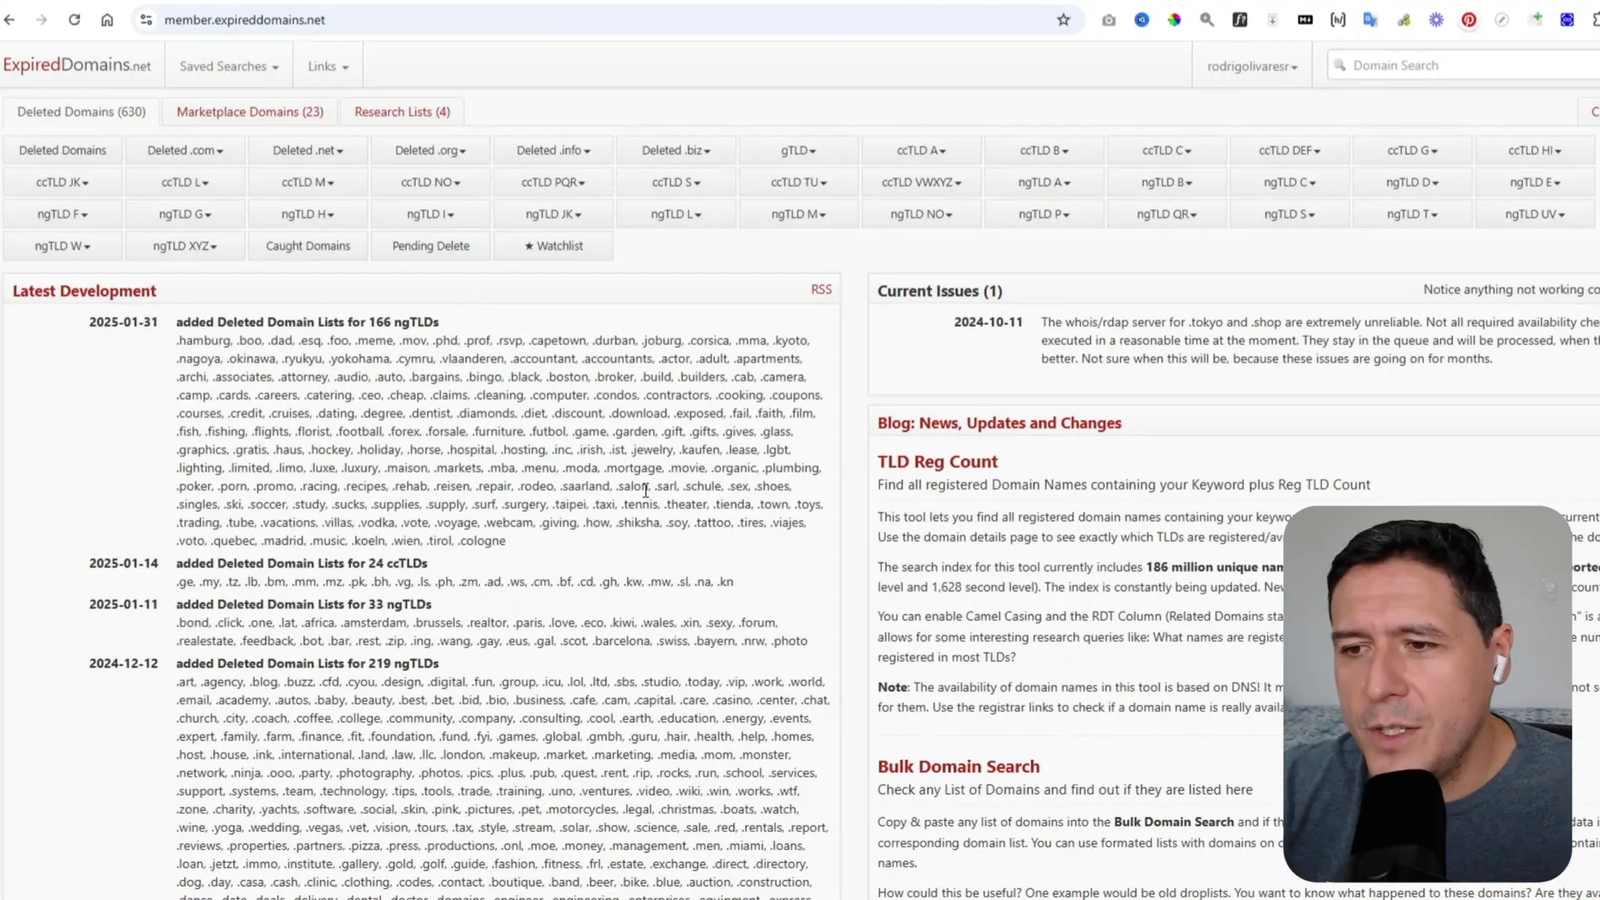Viewport: 1600px width, 900px height.
Task: Click the Pinterest extension icon
Action: [1468, 20]
